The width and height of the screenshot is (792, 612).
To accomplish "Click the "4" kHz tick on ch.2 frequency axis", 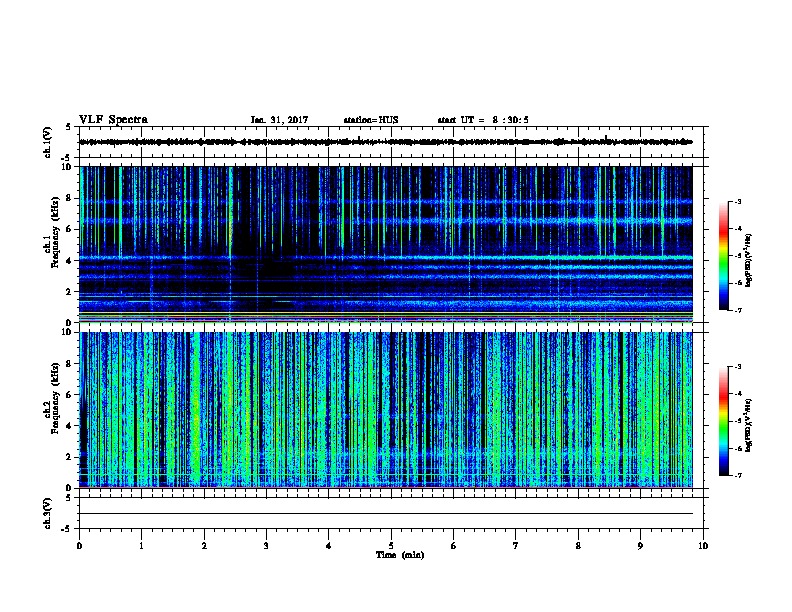I will (71, 426).
